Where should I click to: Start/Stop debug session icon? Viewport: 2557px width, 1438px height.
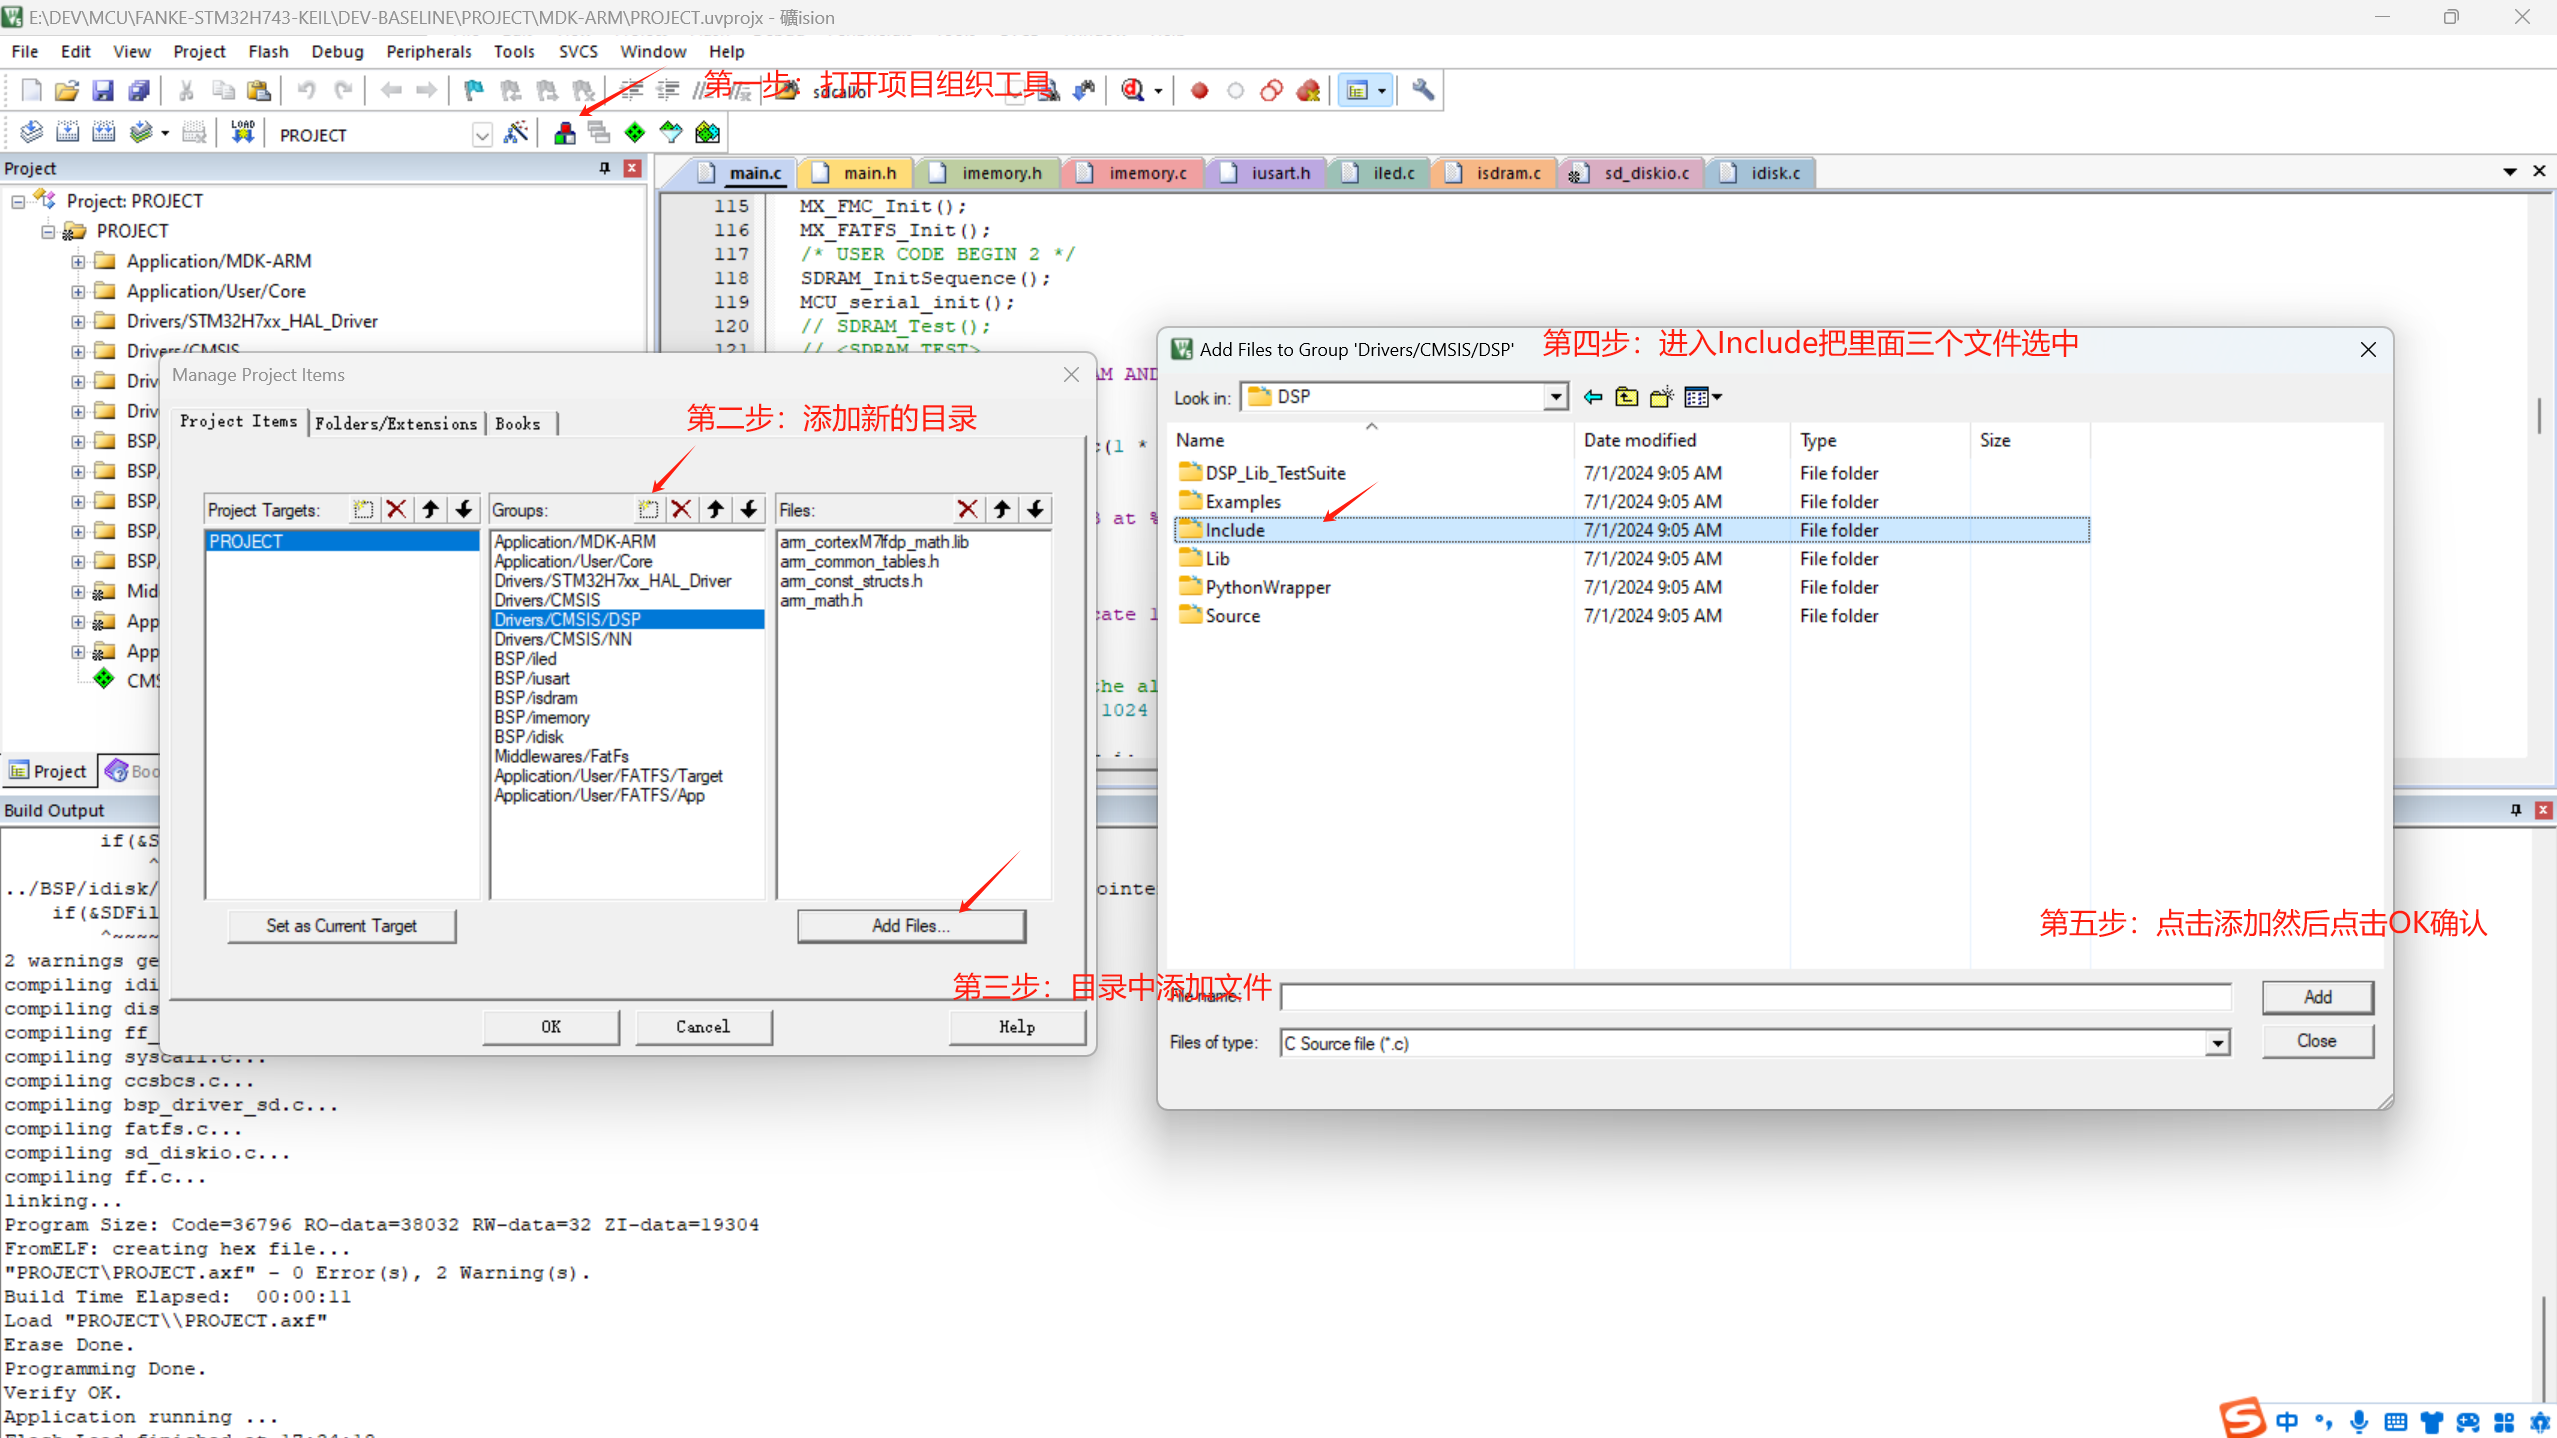pyautogui.click(x=1133, y=90)
